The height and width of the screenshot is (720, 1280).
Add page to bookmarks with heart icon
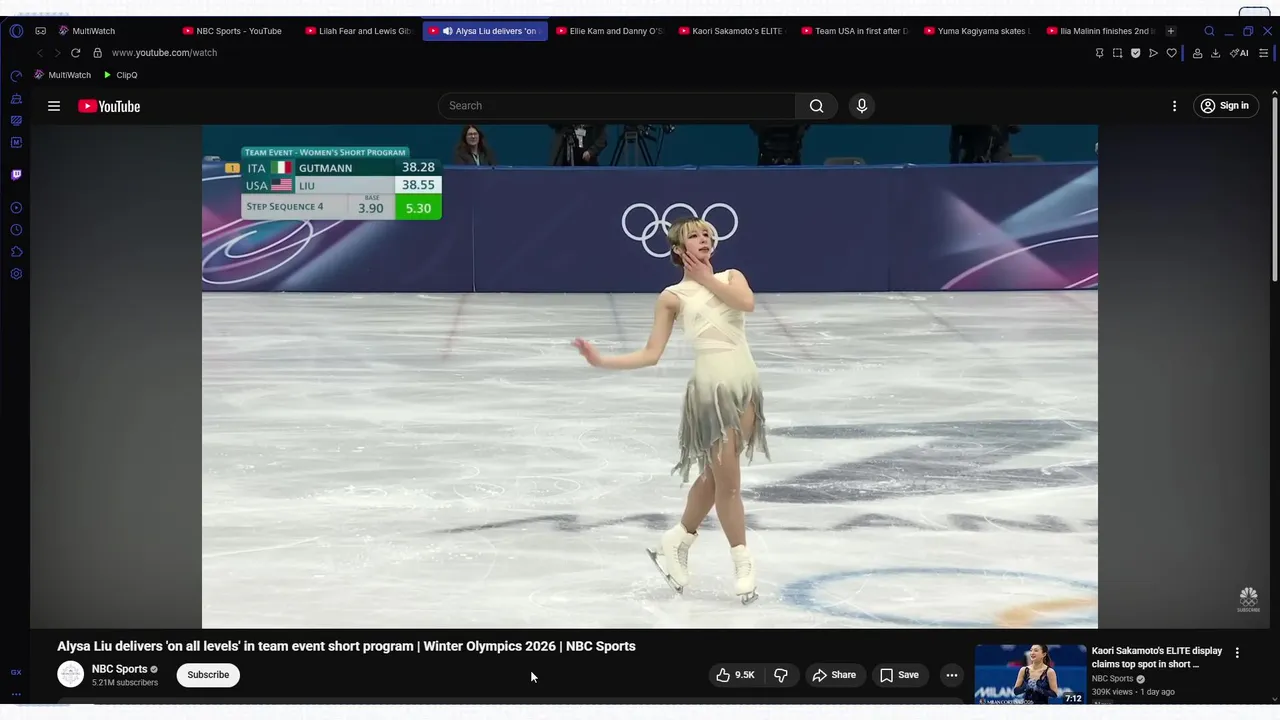click(1171, 53)
